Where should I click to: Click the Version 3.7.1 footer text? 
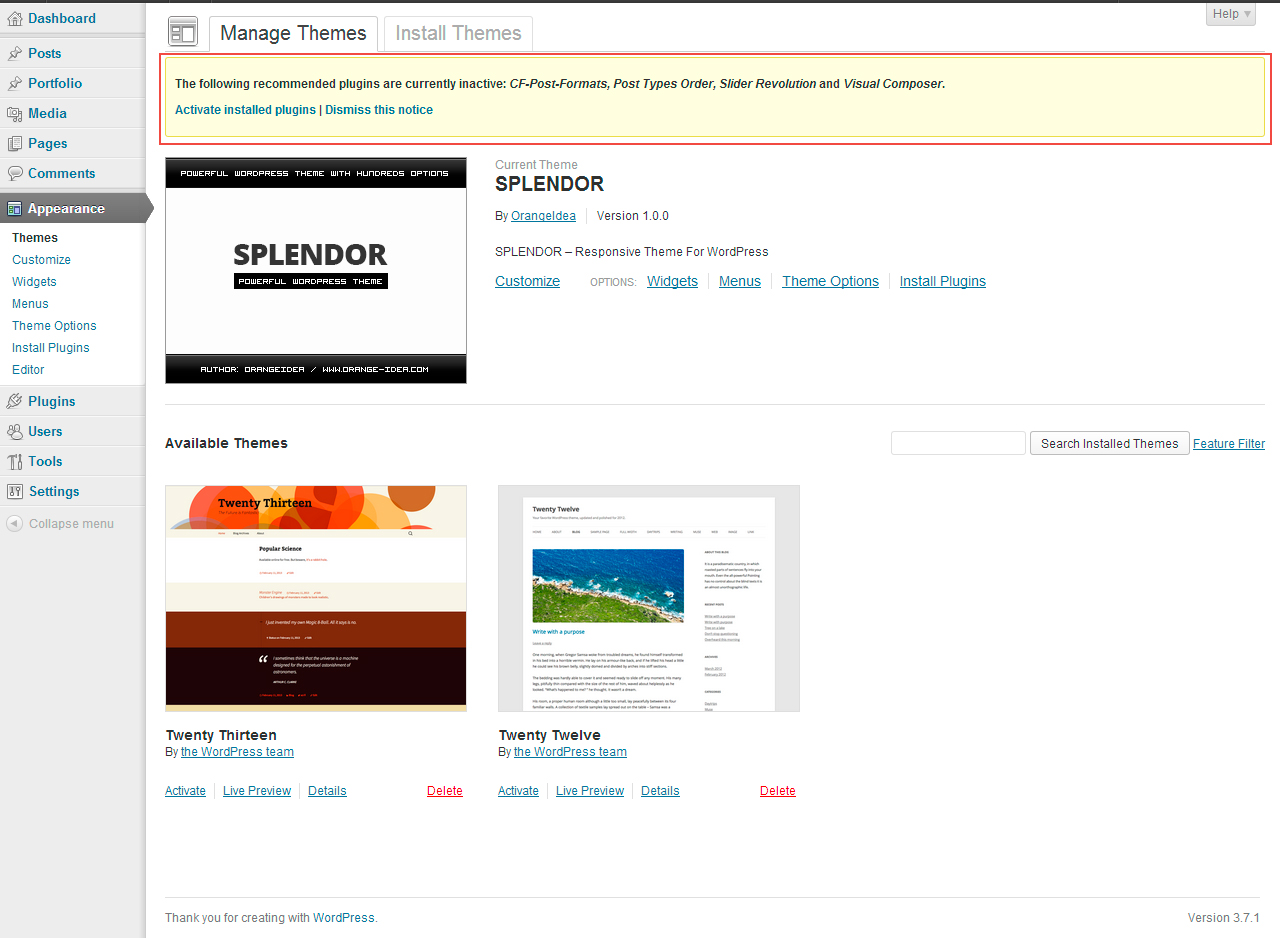pos(1224,918)
